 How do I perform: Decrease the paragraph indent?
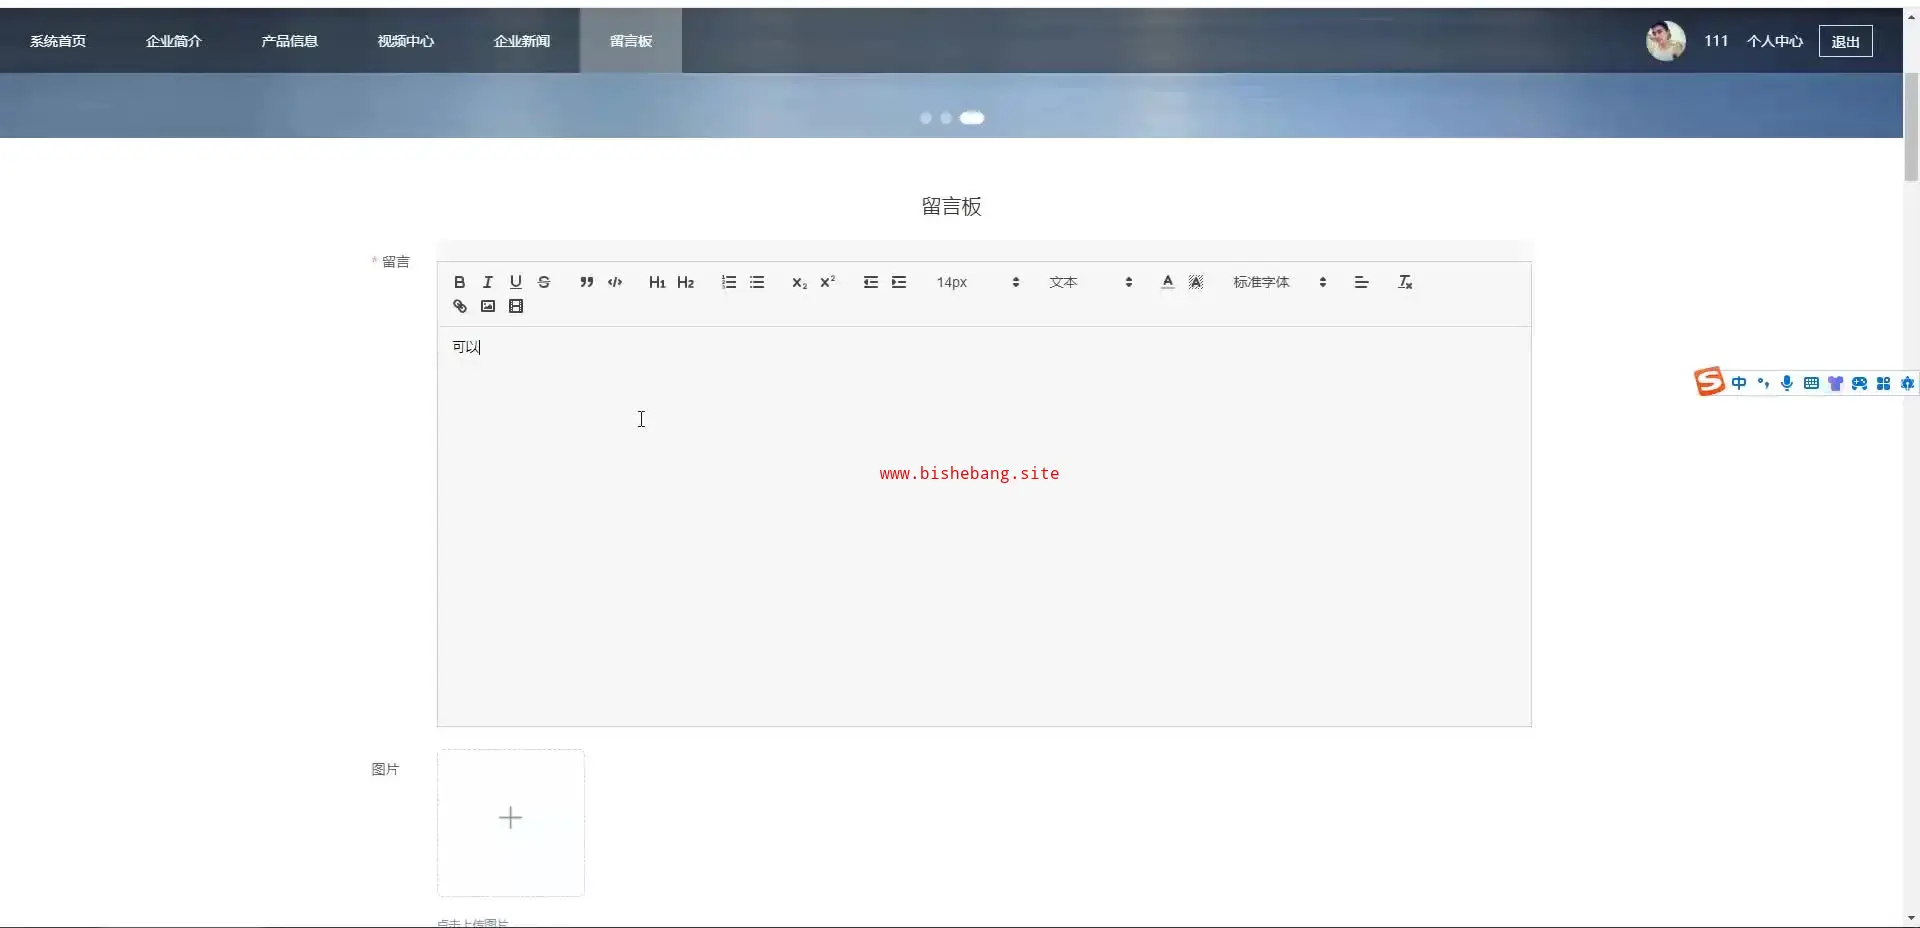871,282
